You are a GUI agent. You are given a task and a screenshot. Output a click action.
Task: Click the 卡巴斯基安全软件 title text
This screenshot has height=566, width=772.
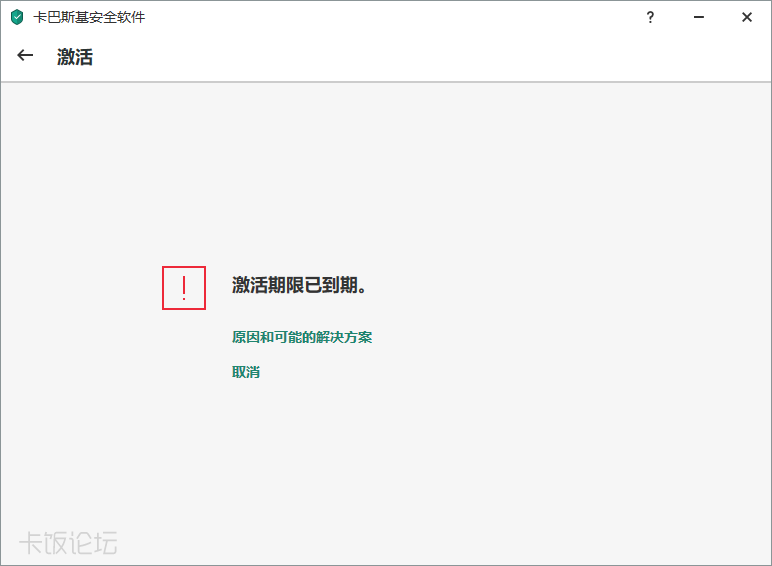click(89, 17)
